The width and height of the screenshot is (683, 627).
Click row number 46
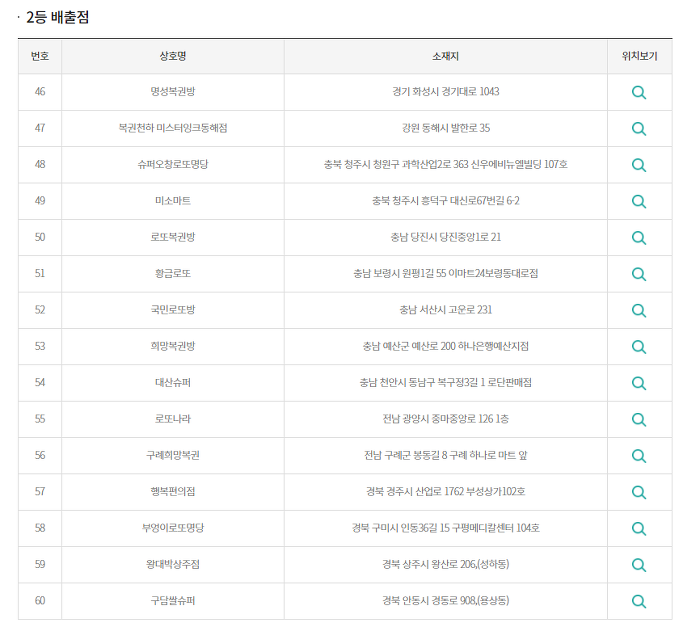(x=40, y=92)
